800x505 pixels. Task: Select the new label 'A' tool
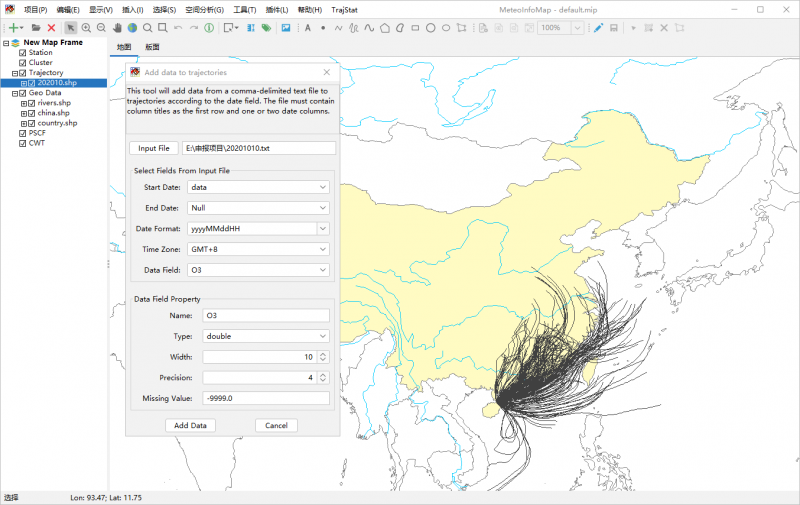pyautogui.click(x=307, y=28)
